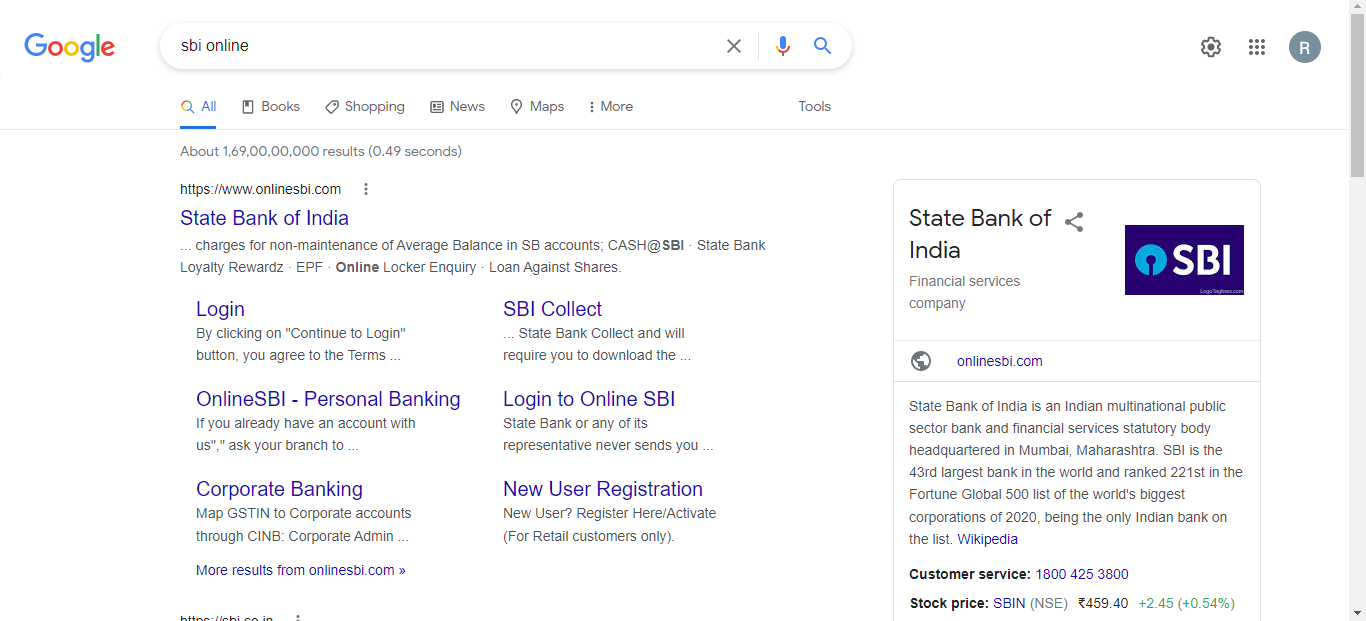Open Login to Online SBI sitelink
Image resolution: width=1366 pixels, height=621 pixels.
[589, 399]
